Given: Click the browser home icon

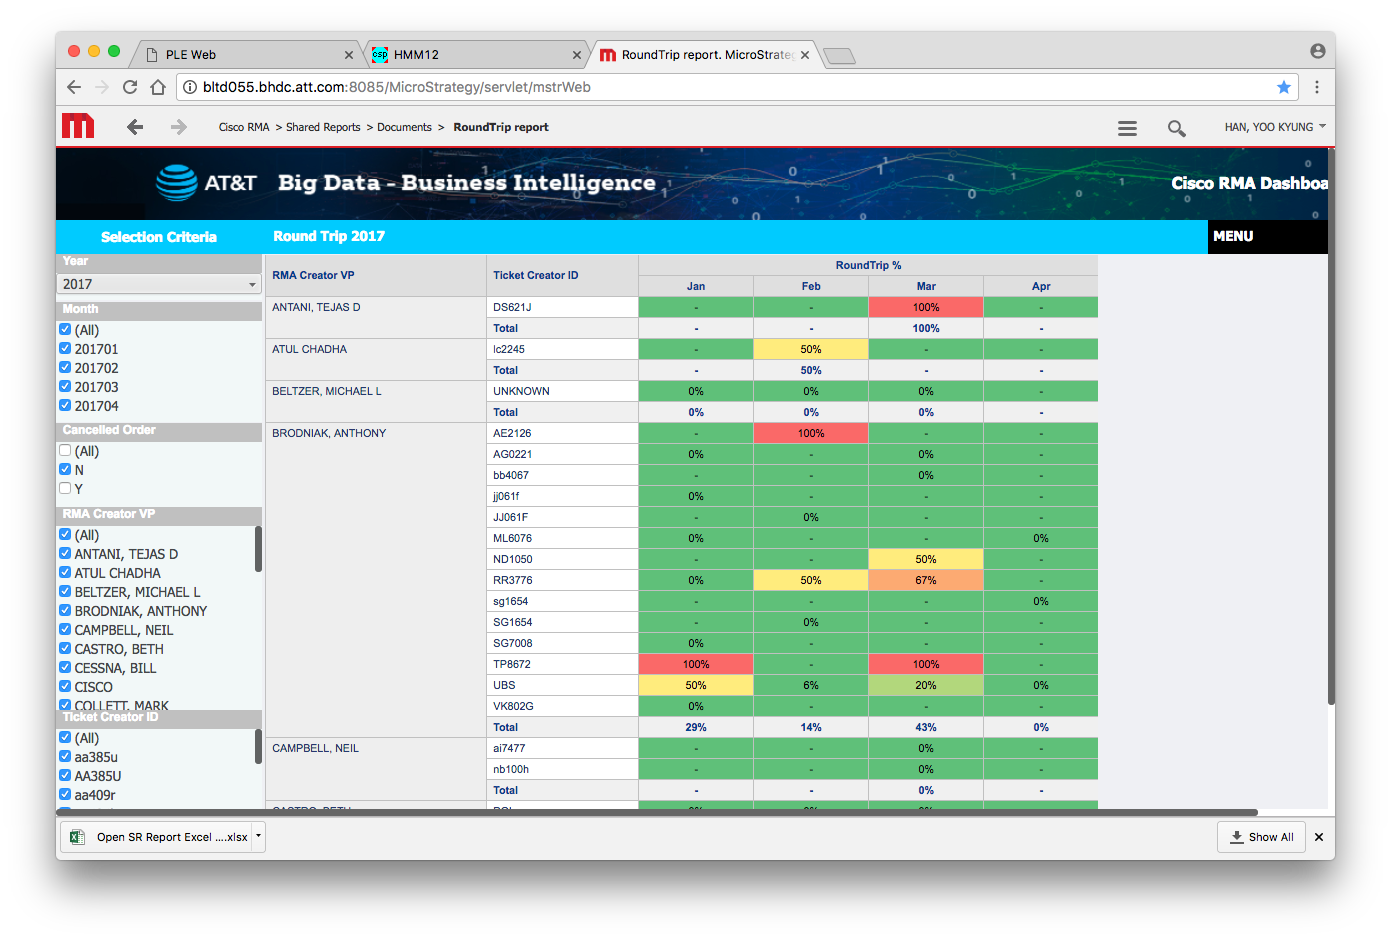Looking at the screenshot, I should point(158,87).
